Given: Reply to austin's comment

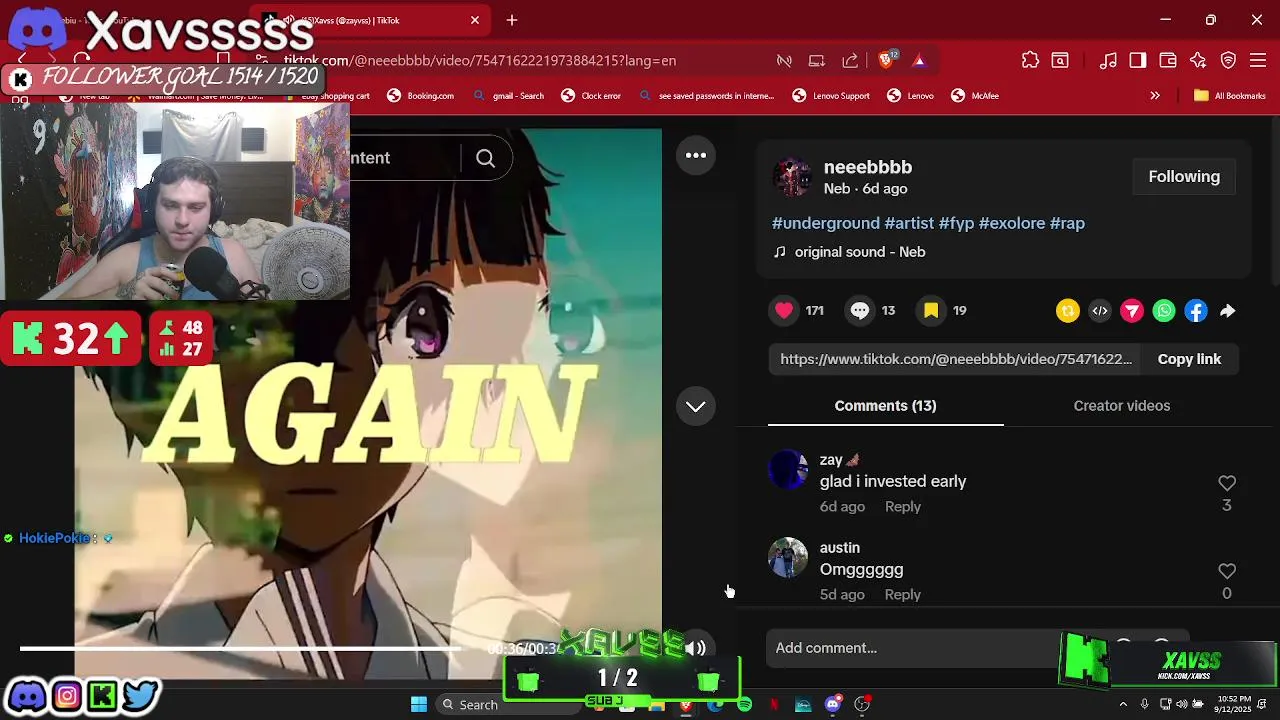Looking at the screenshot, I should (902, 595).
